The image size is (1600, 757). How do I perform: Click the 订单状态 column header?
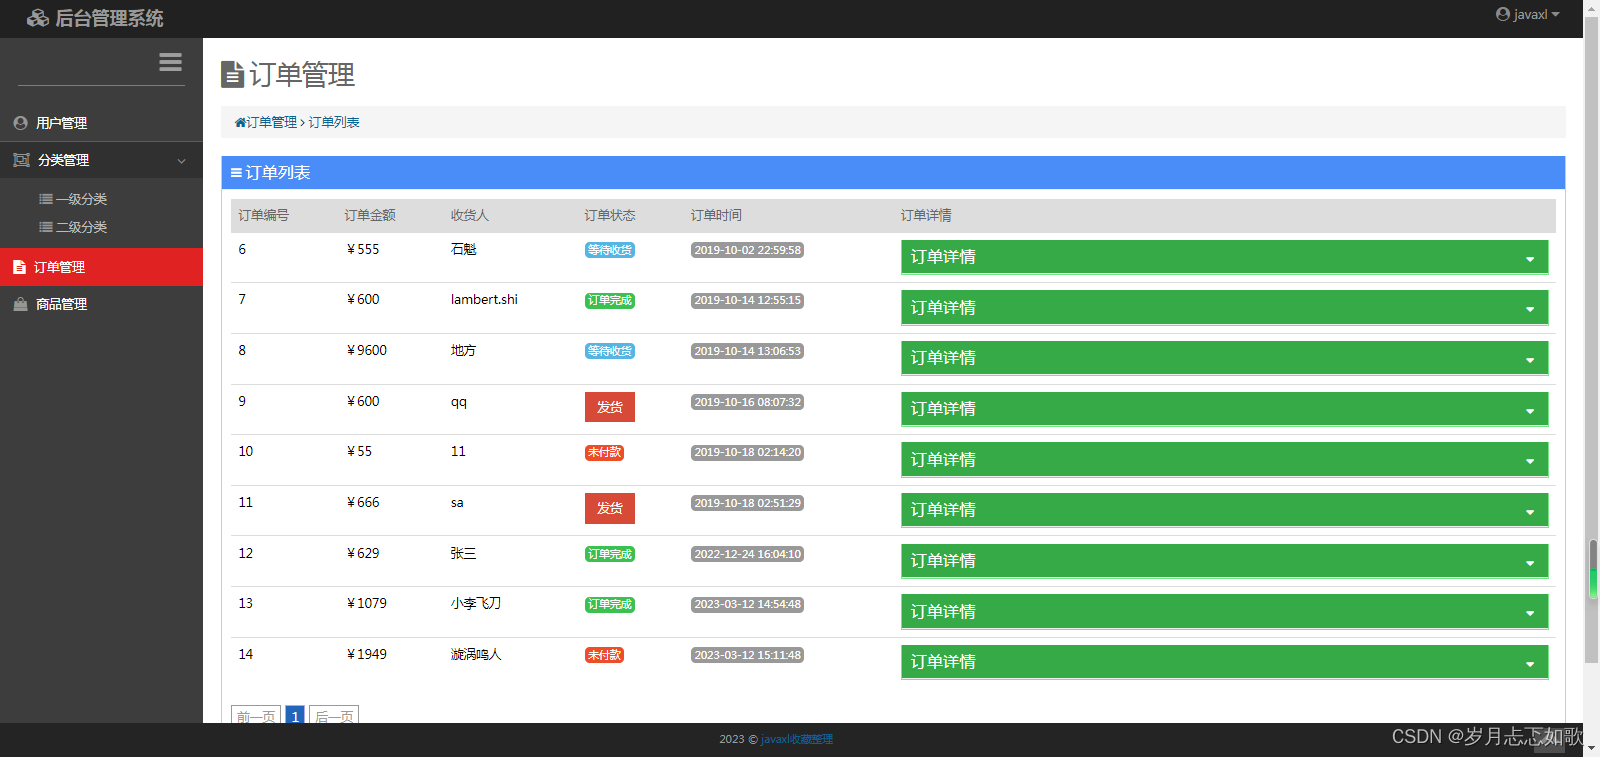pos(610,215)
